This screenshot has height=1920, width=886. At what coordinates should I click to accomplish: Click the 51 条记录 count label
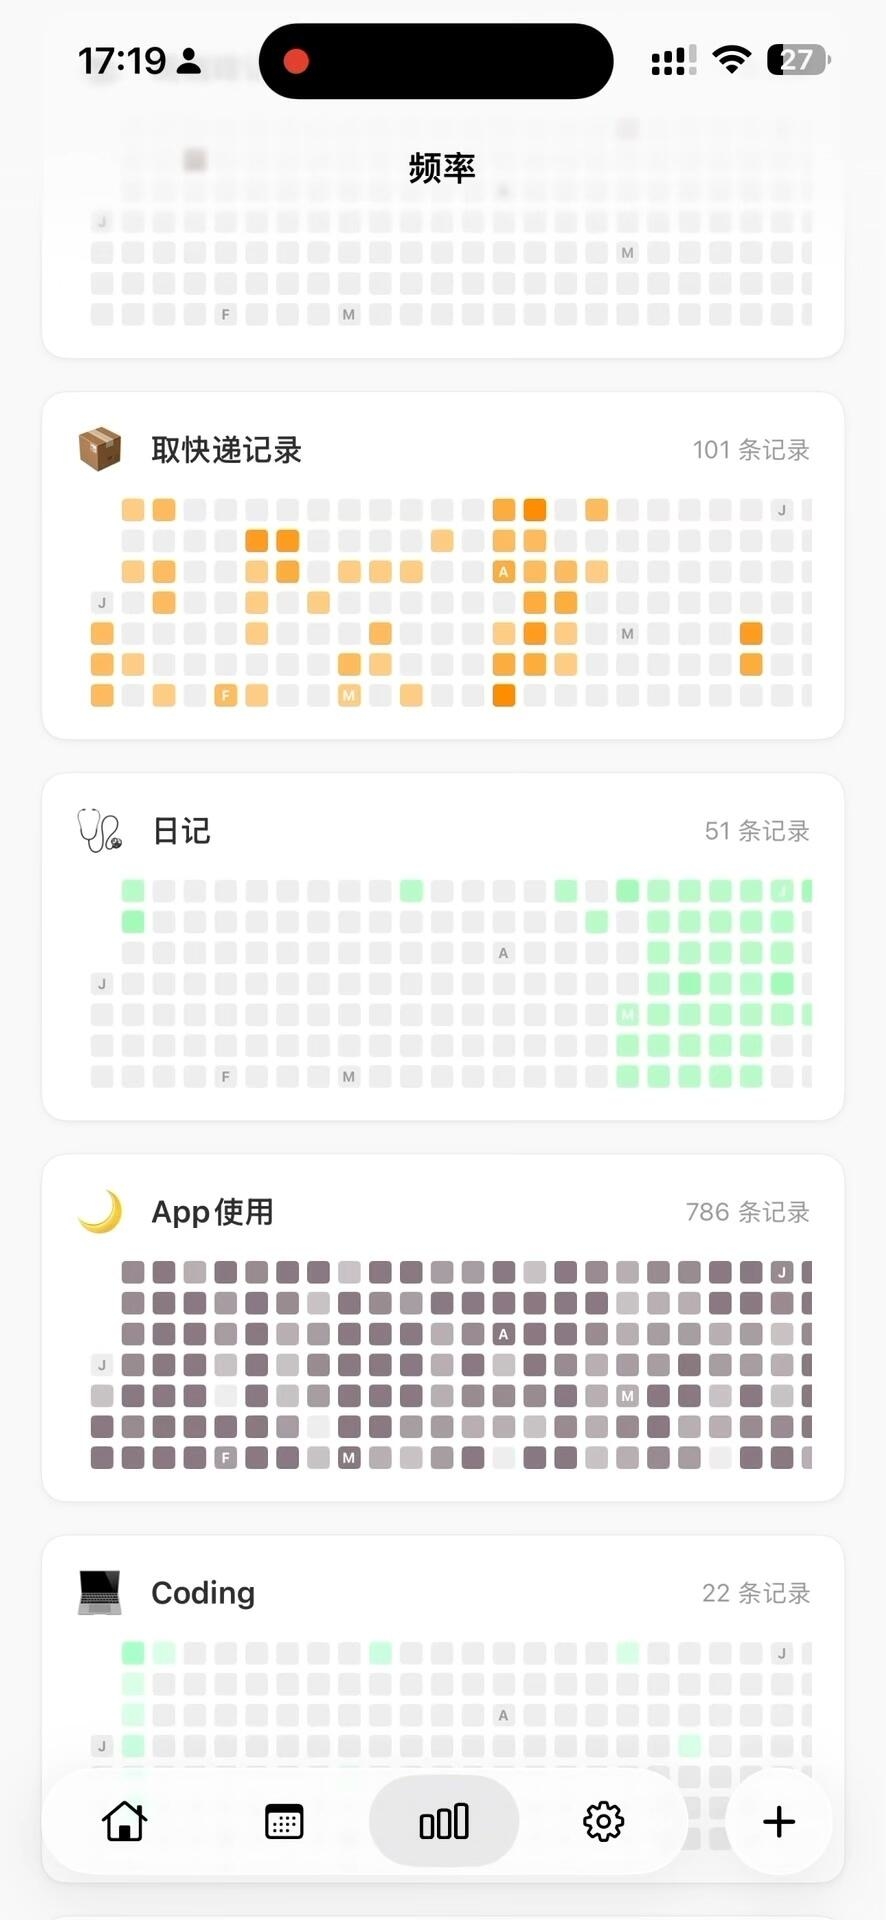pos(757,831)
